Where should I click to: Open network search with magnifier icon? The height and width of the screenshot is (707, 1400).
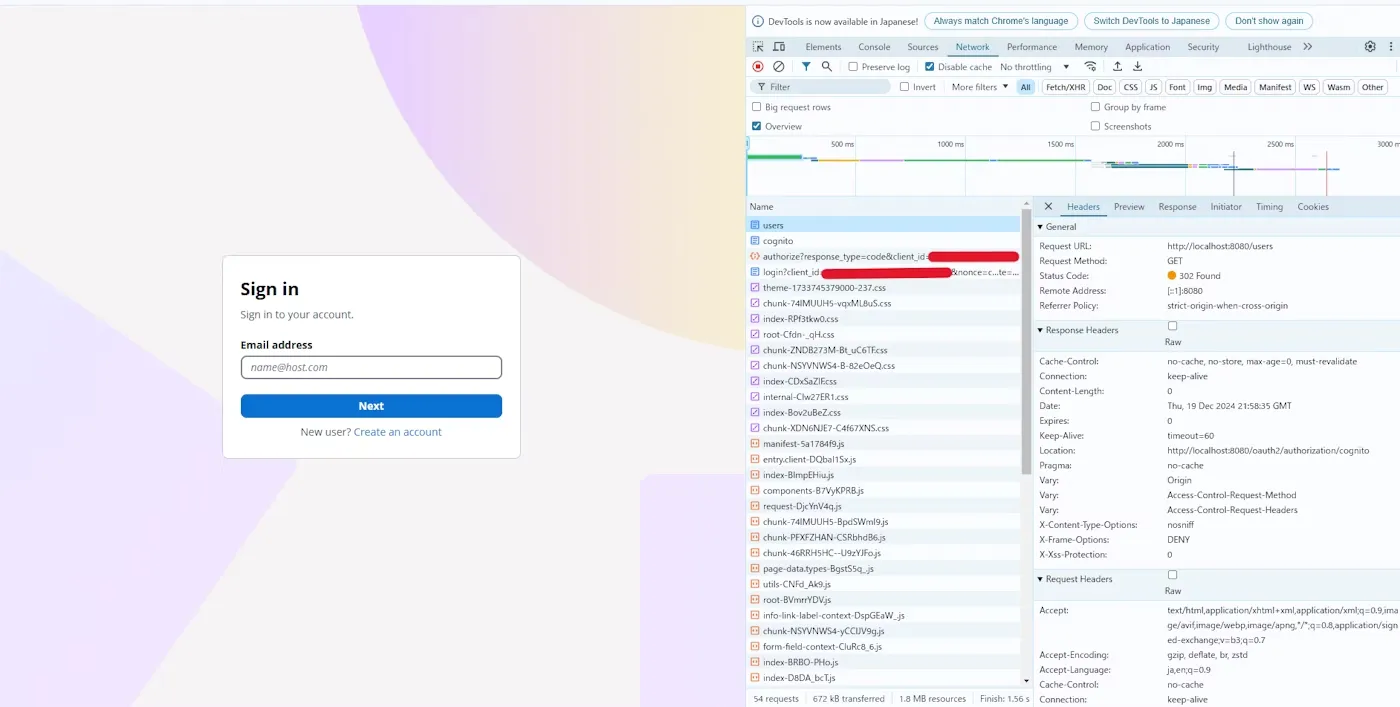tap(827, 67)
